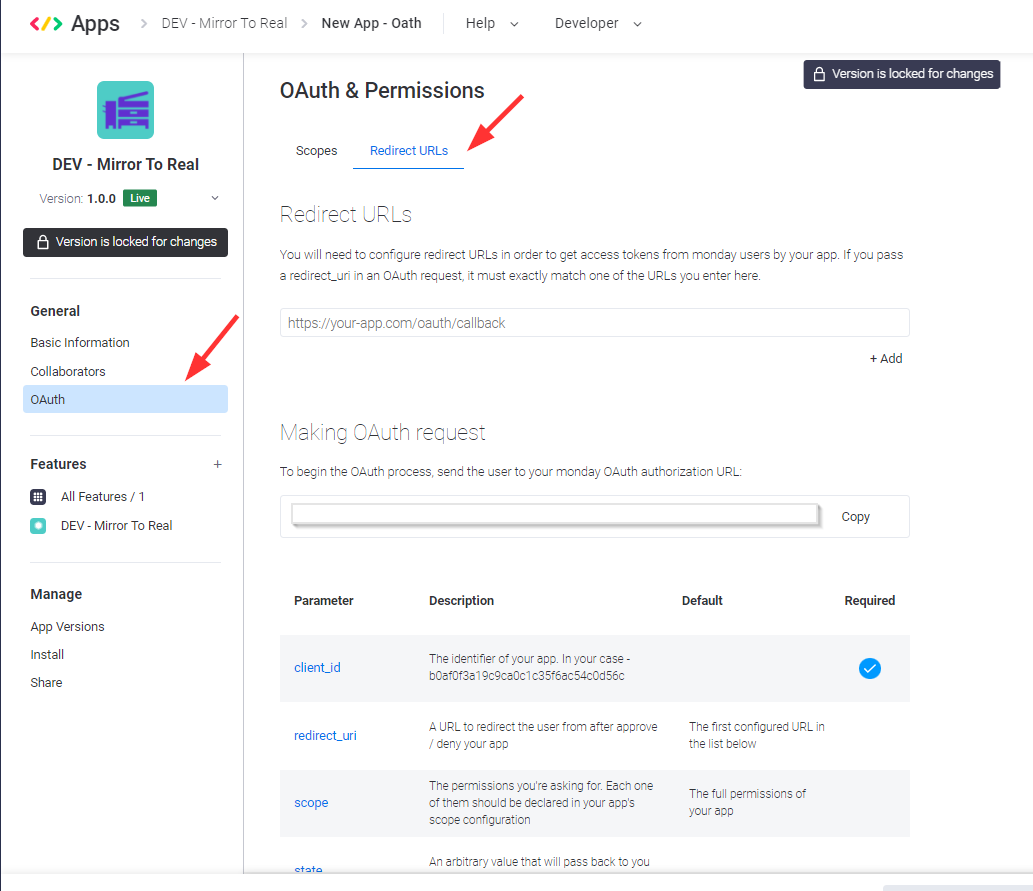Click the OAuth authorization URL field

(555, 515)
